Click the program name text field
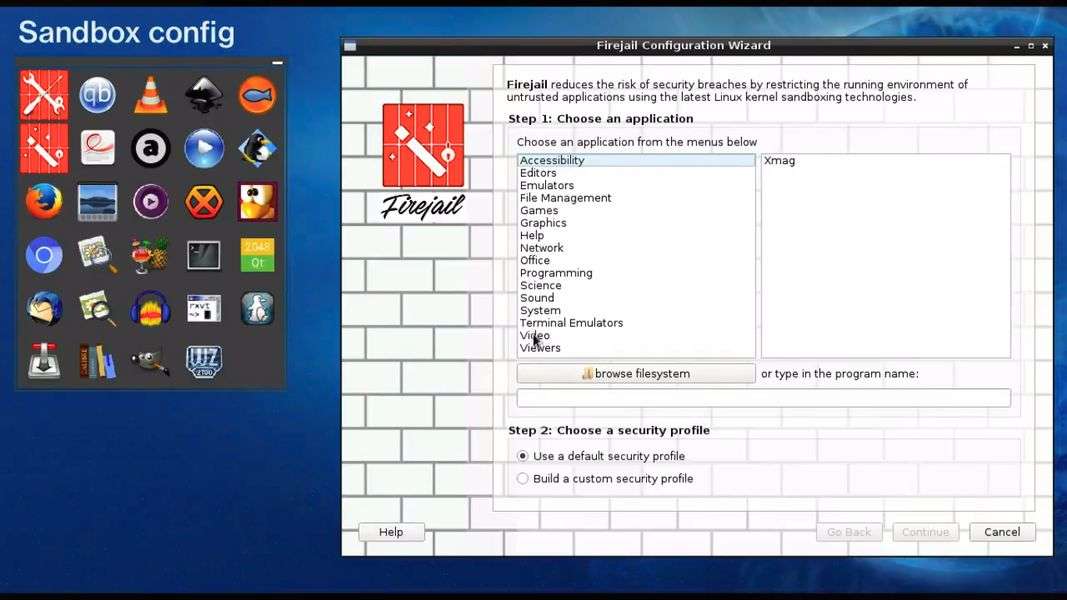This screenshot has width=1067, height=600. click(x=763, y=398)
